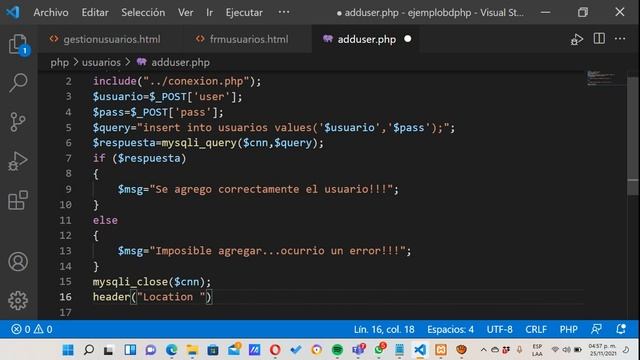The height and width of the screenshot is (360, 640).
Task: Open Microsoft Store from taskbar
Action: click(213, 350)
